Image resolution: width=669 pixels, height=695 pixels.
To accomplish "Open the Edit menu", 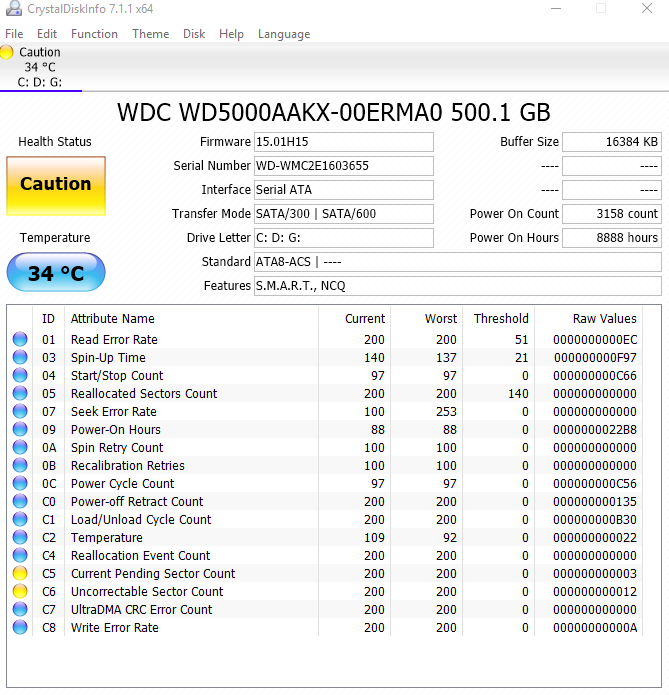I will [x=47, y=34].
